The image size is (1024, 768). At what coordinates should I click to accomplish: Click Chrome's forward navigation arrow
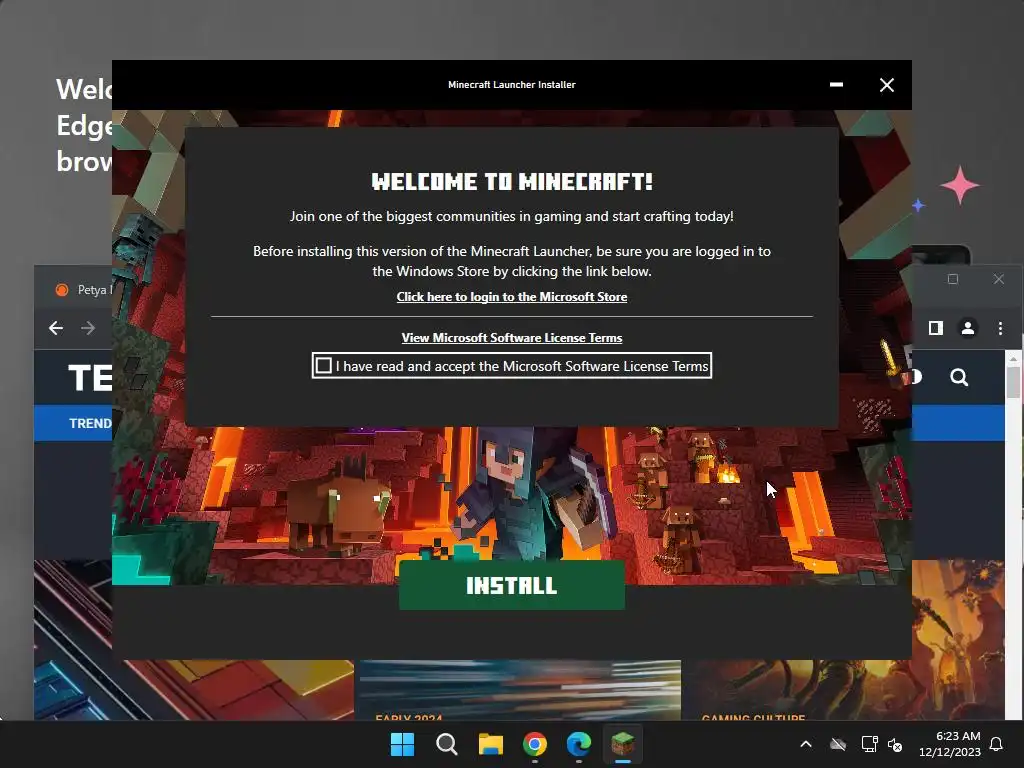coord(88,328)
